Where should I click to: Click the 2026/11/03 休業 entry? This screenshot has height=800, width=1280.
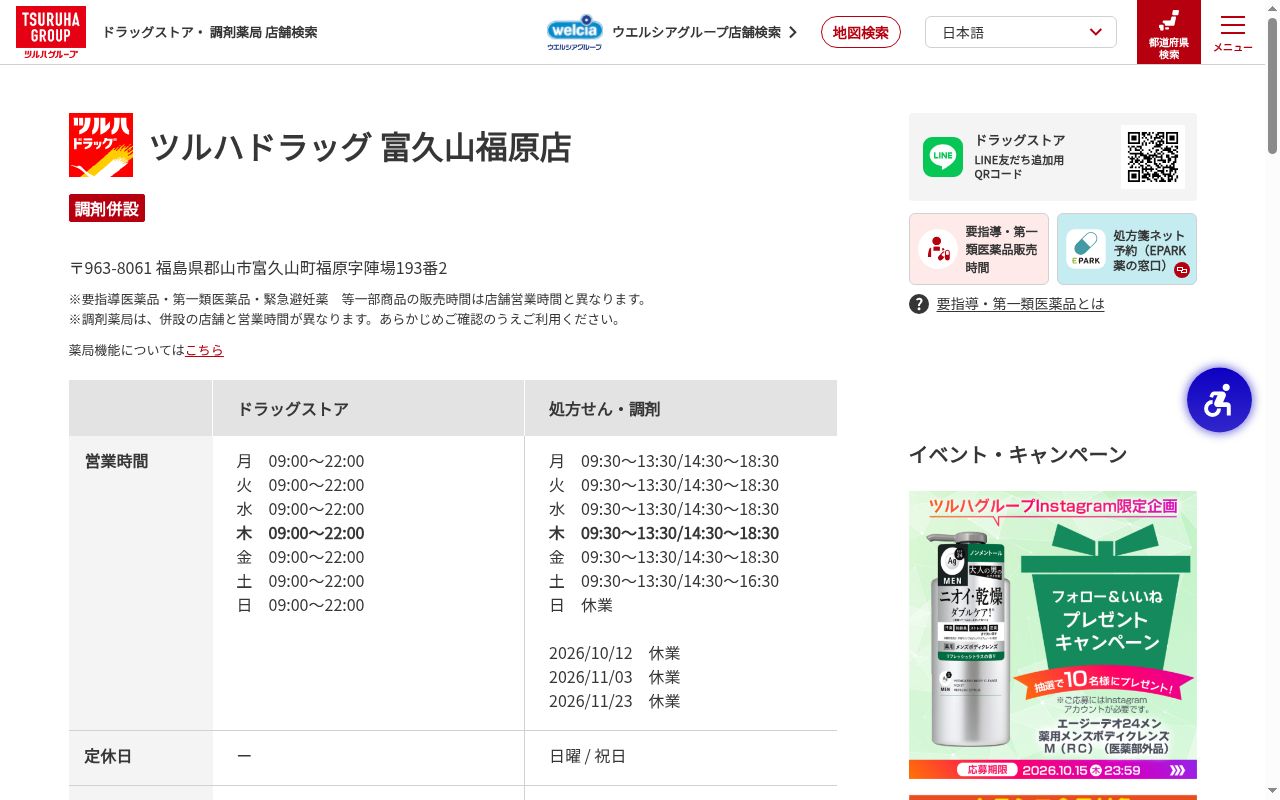tap(615, 677)
